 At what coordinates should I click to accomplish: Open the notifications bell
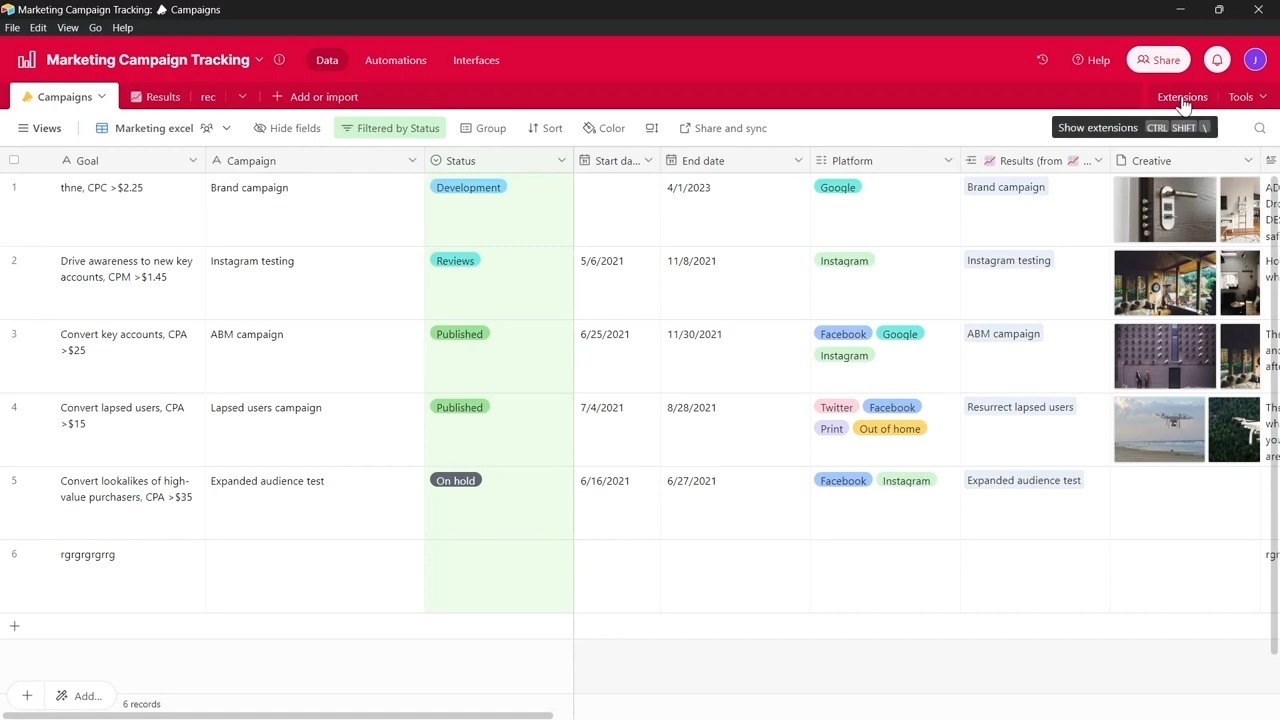pyautogui.click(x=1217, y=60)
